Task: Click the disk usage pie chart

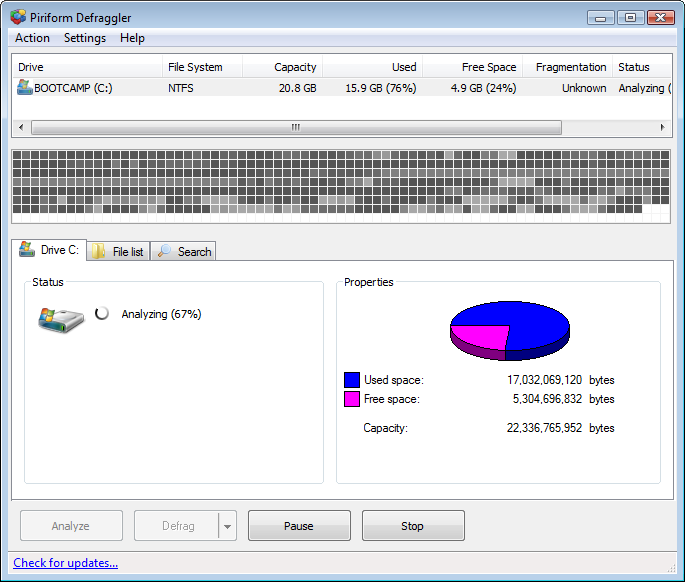Action: [509, 327]
